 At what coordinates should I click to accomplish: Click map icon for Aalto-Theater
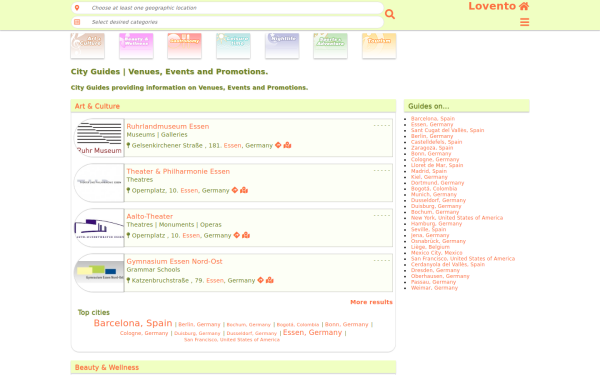pyautogui.click(x=246, y=235)
